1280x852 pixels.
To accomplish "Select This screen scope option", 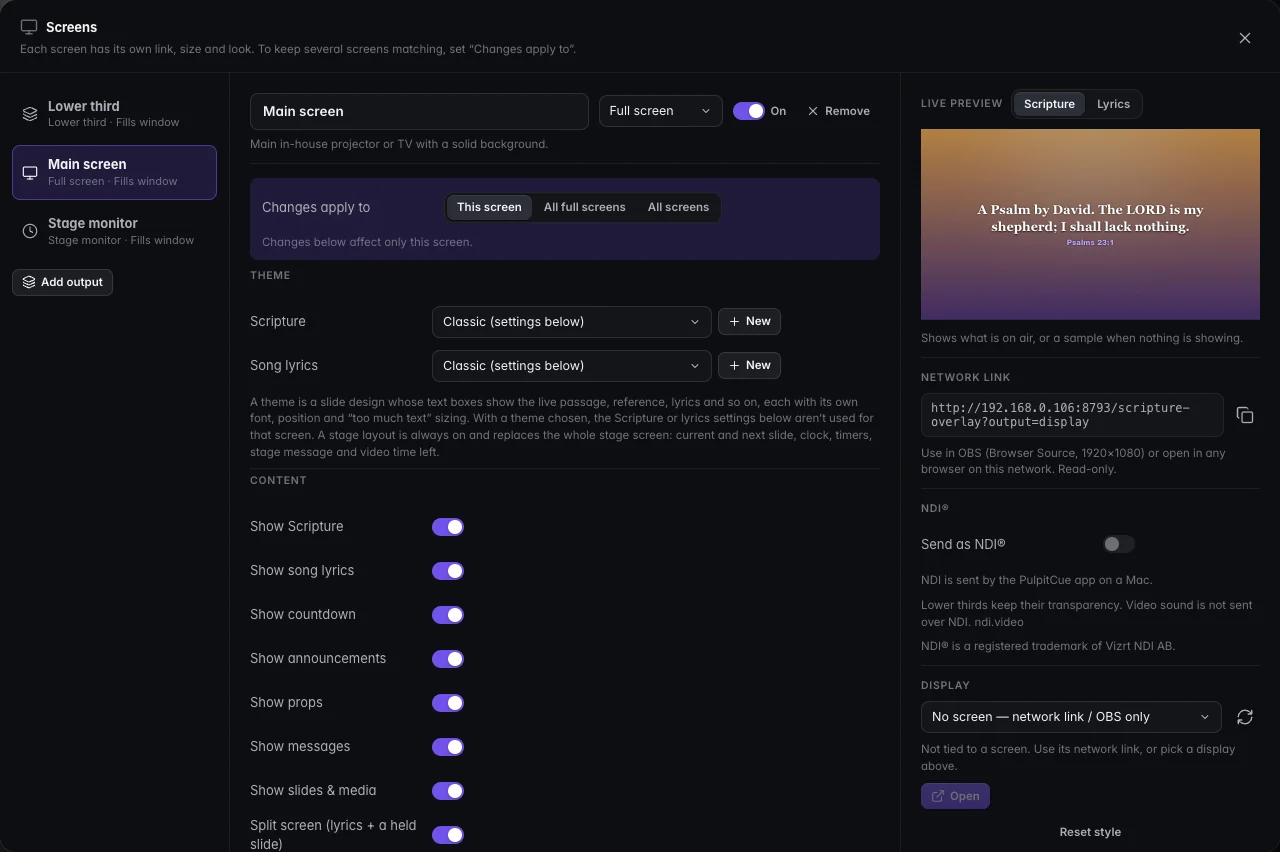I will pos(489,207).
